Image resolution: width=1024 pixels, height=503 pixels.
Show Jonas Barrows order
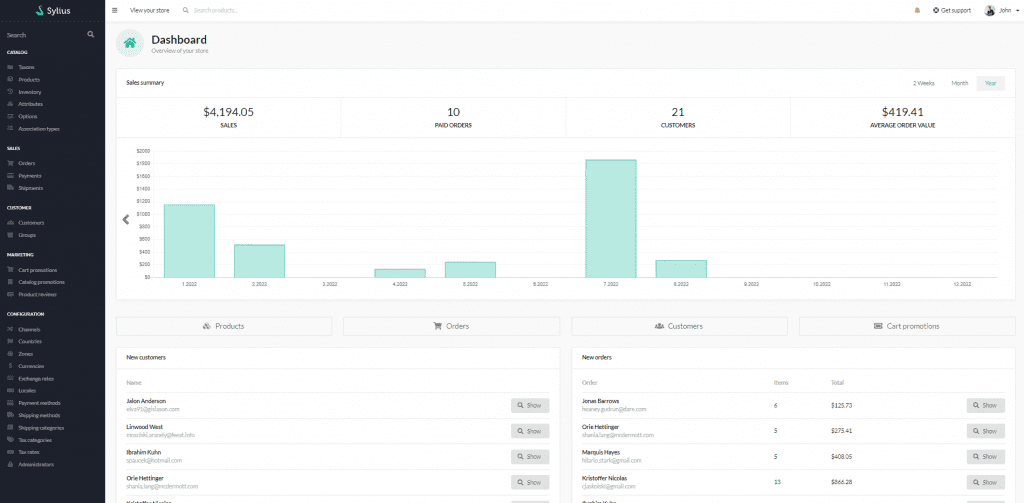[985, 406]
